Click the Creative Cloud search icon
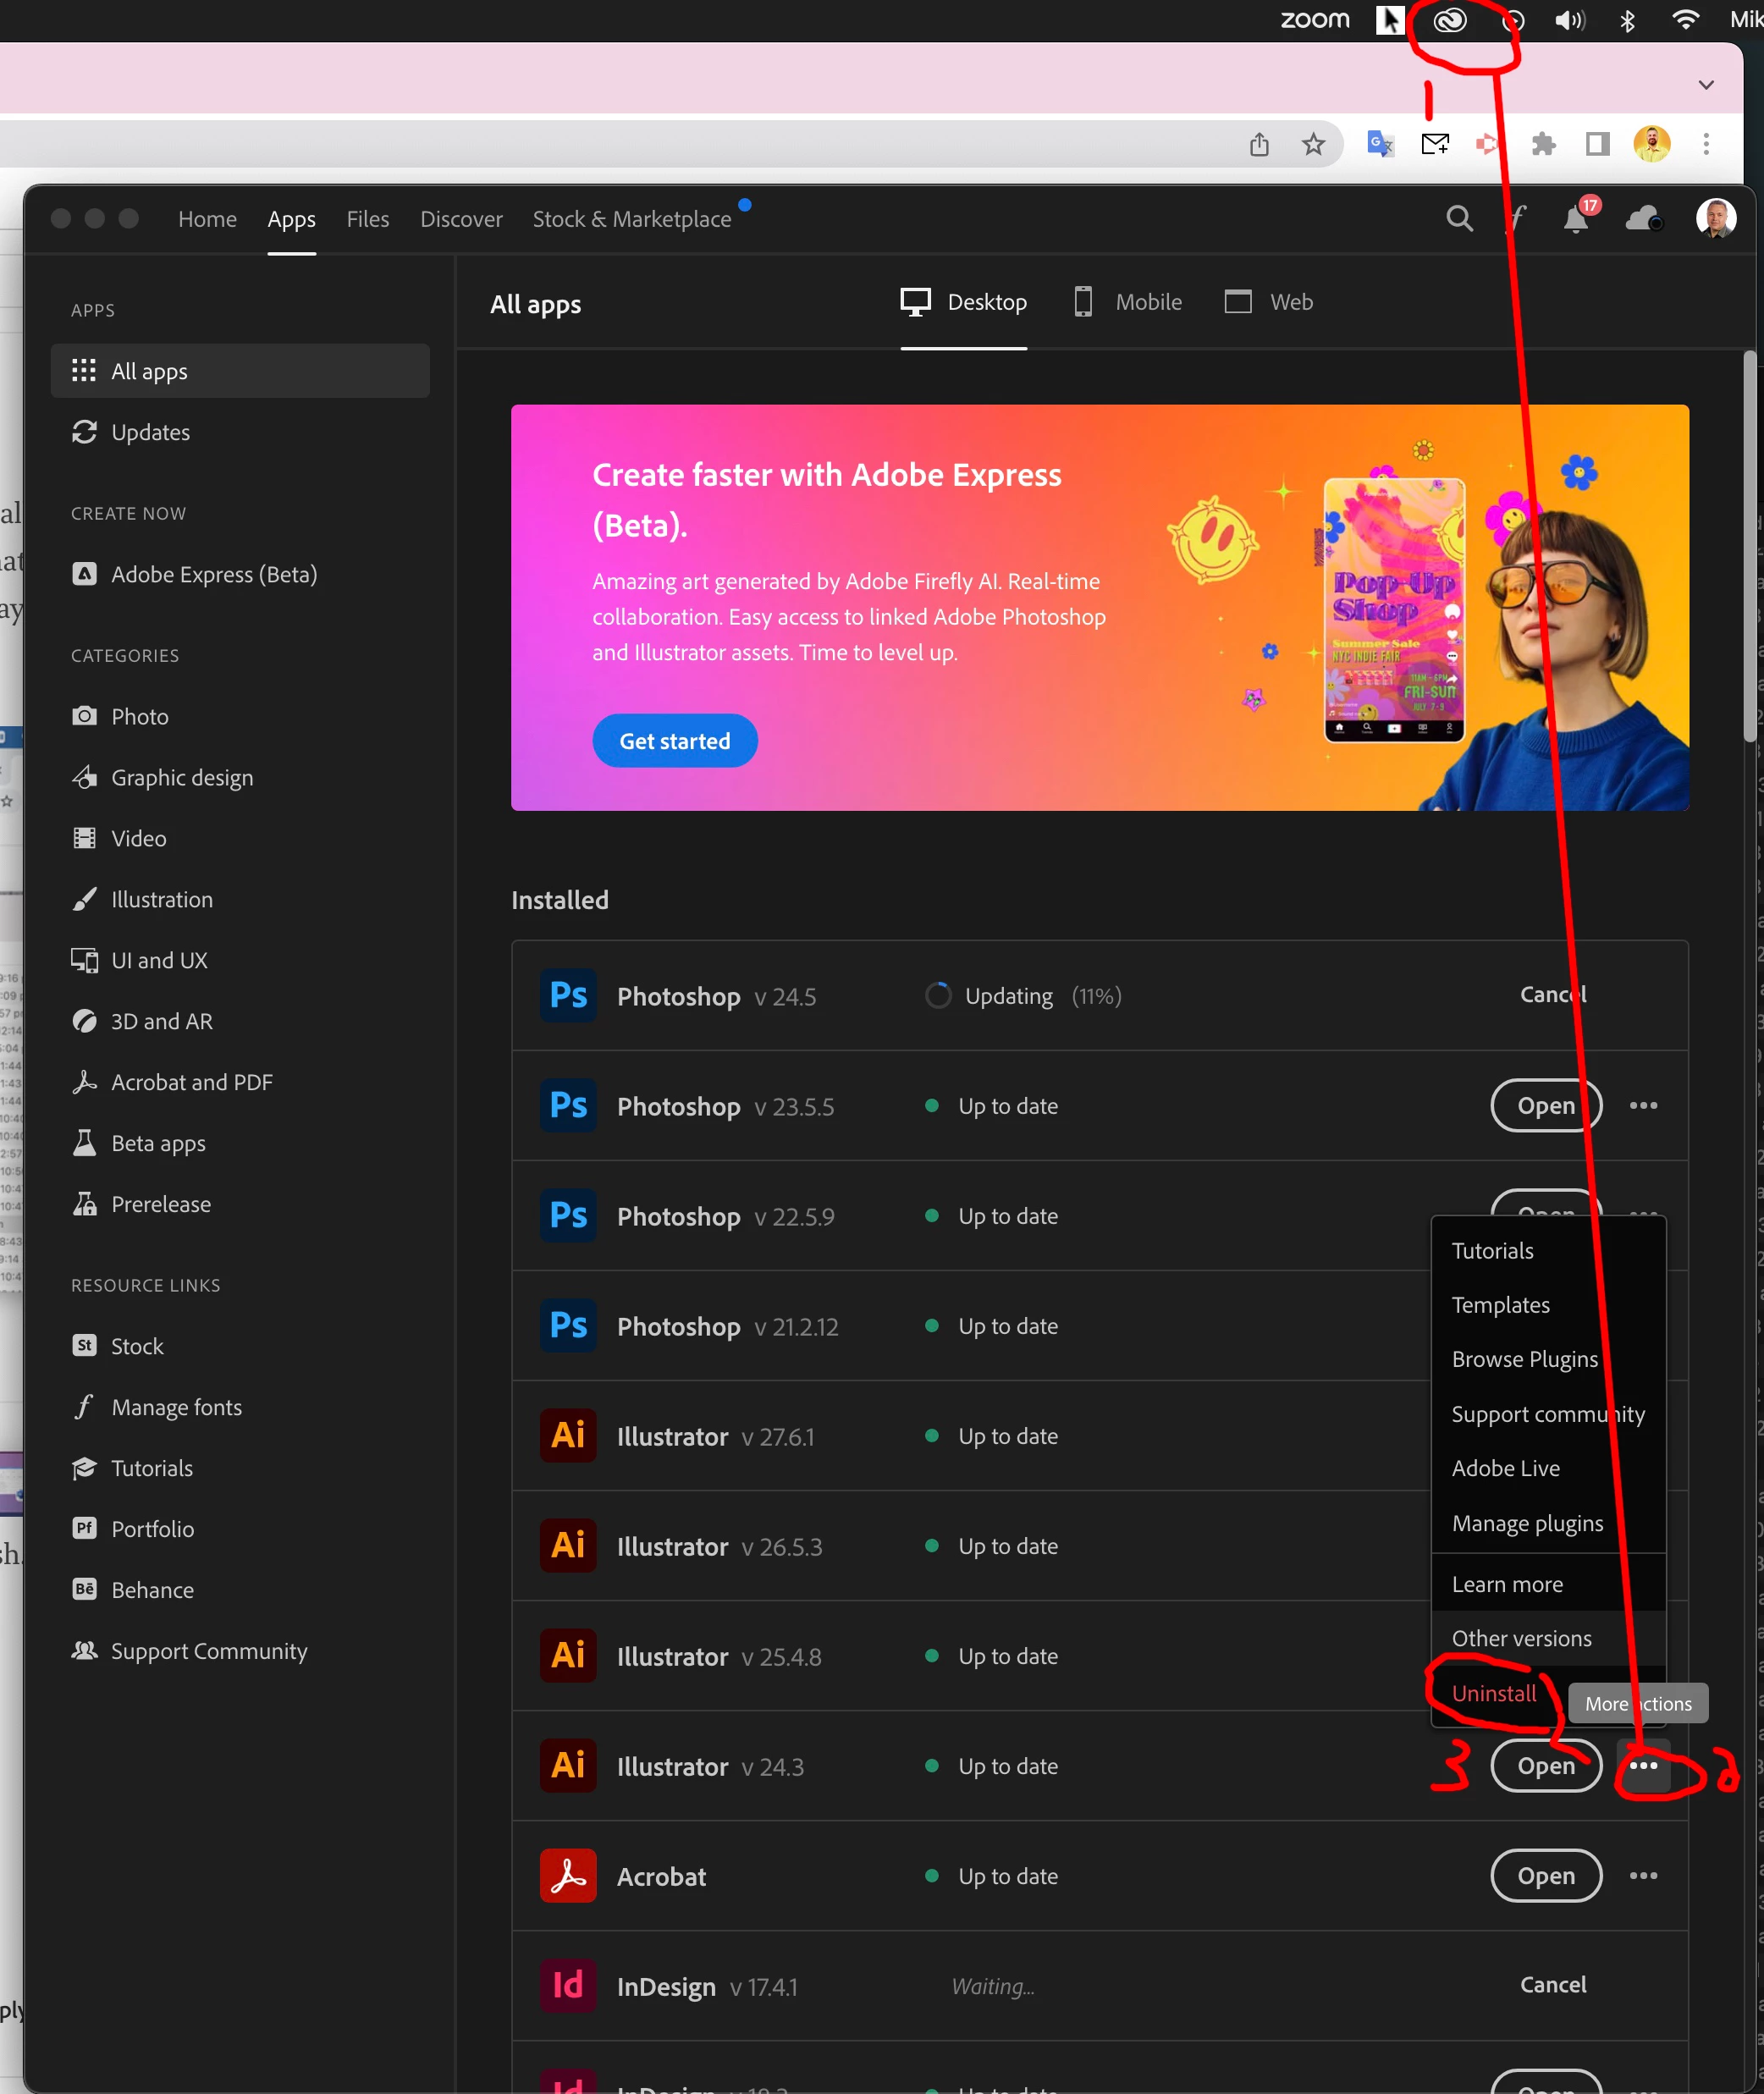The height and width of the screenshot is (2094, 1764). tap(1459, 218)
